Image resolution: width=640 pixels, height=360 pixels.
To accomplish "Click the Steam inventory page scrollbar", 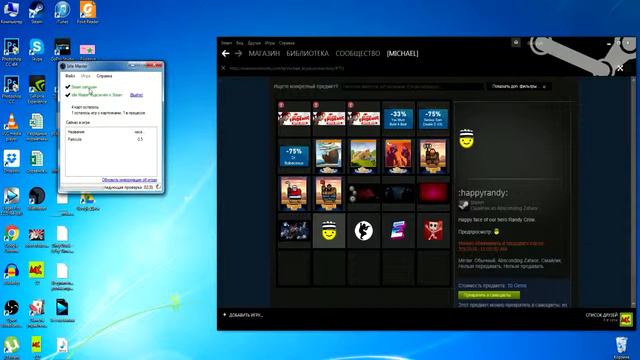I will [x=633, y=192].
